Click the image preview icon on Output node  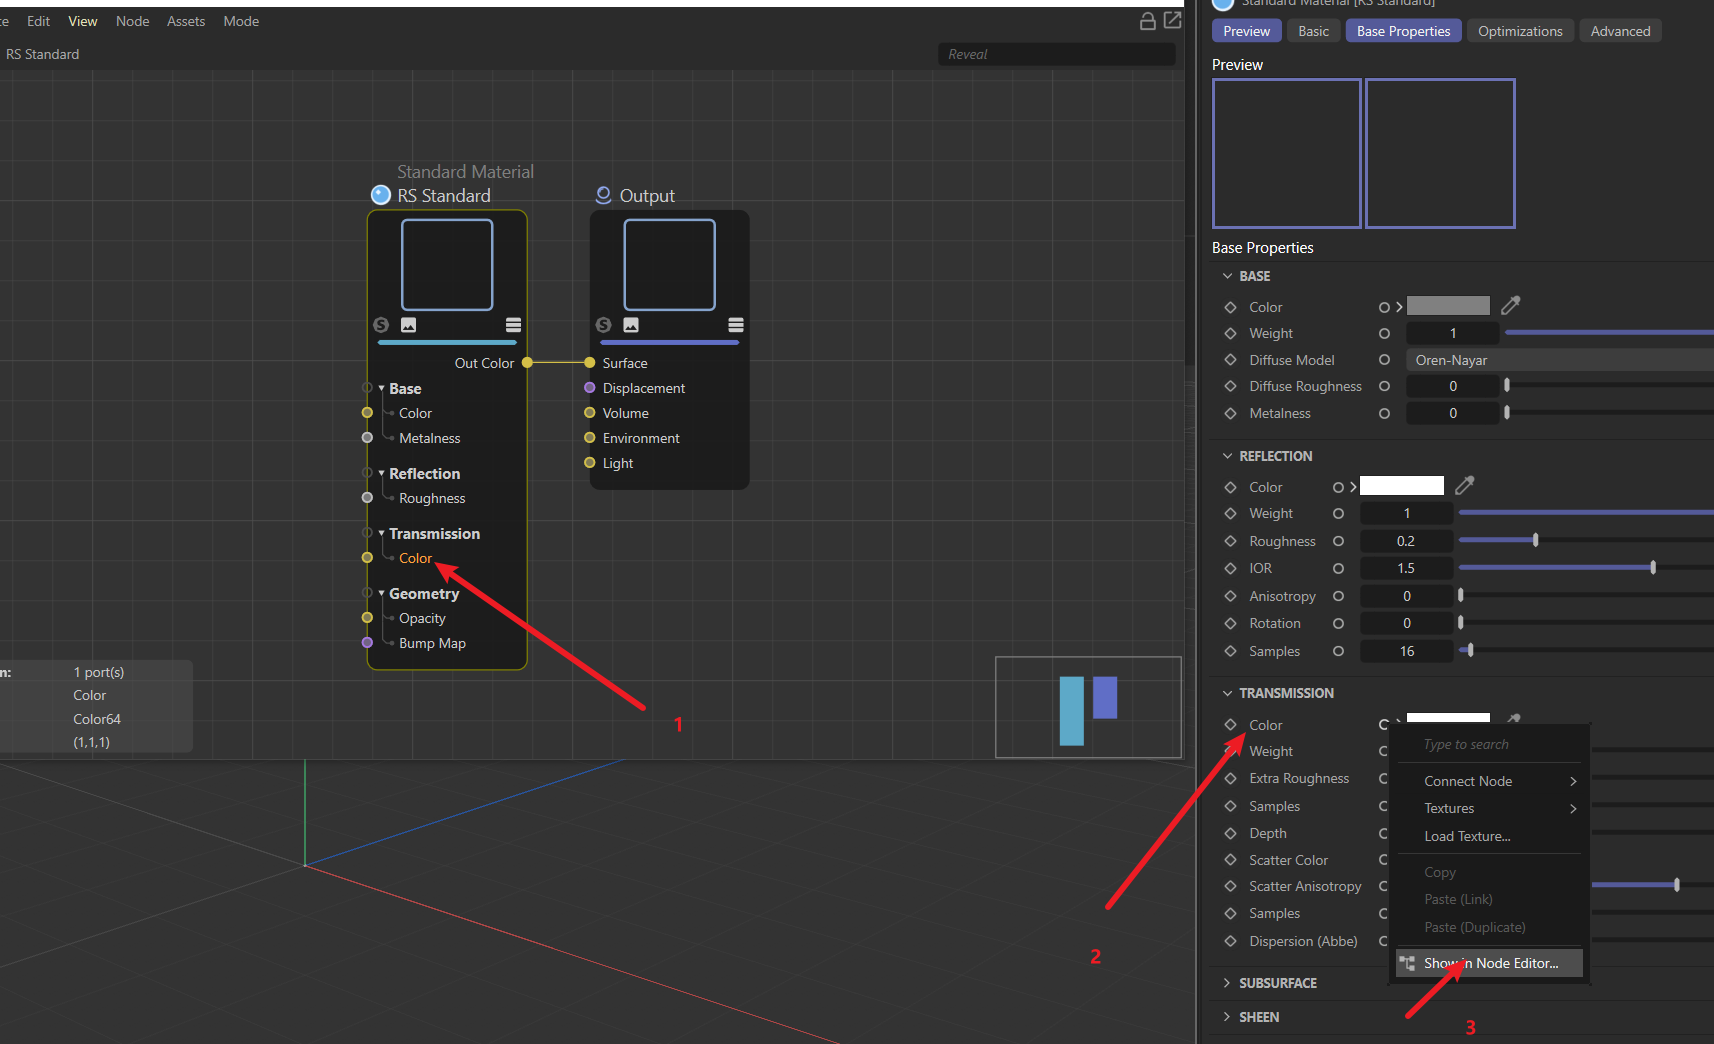(631, 325)
